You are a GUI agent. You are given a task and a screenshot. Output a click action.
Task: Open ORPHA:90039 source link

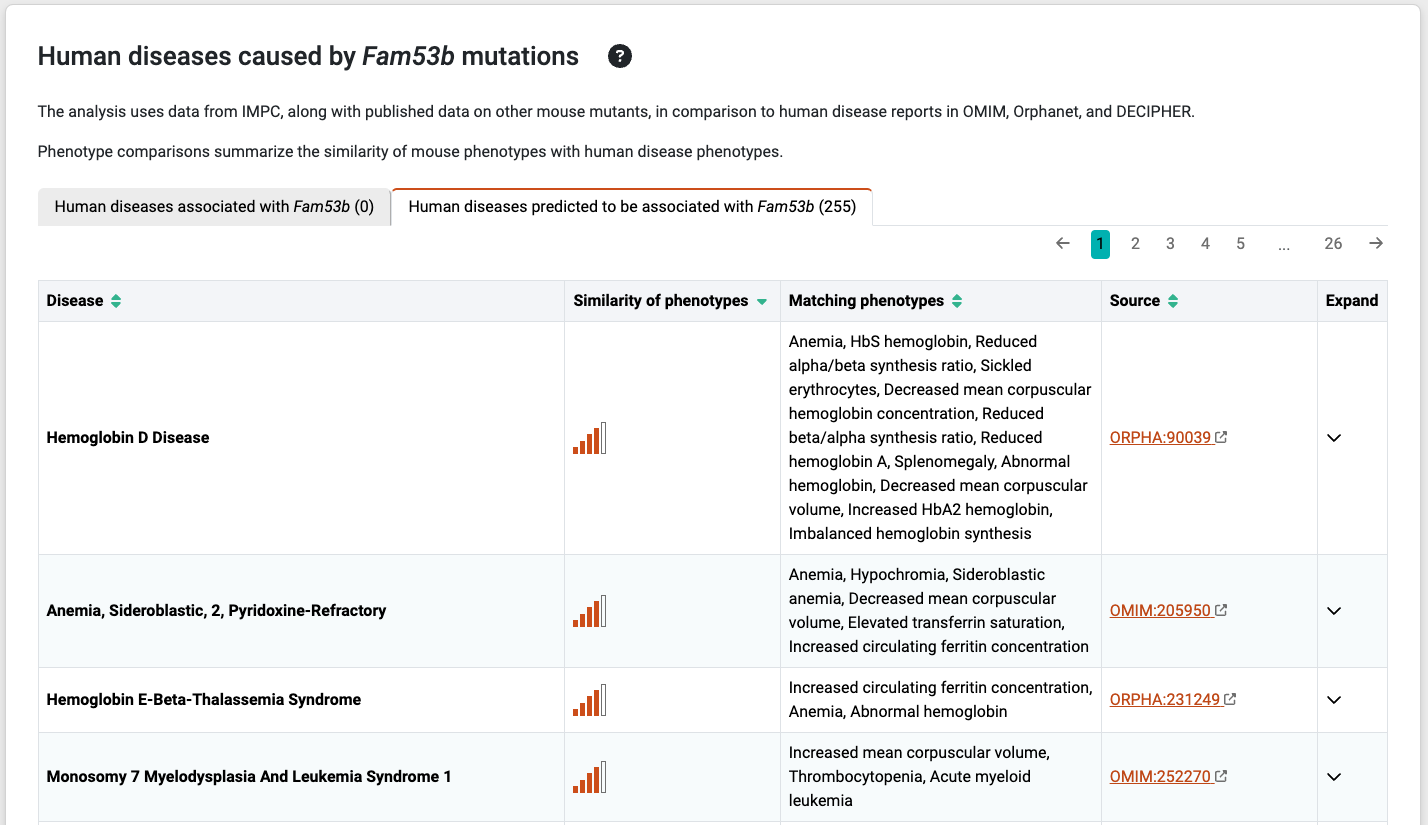pyautogui.click(x=1161, y=438)
